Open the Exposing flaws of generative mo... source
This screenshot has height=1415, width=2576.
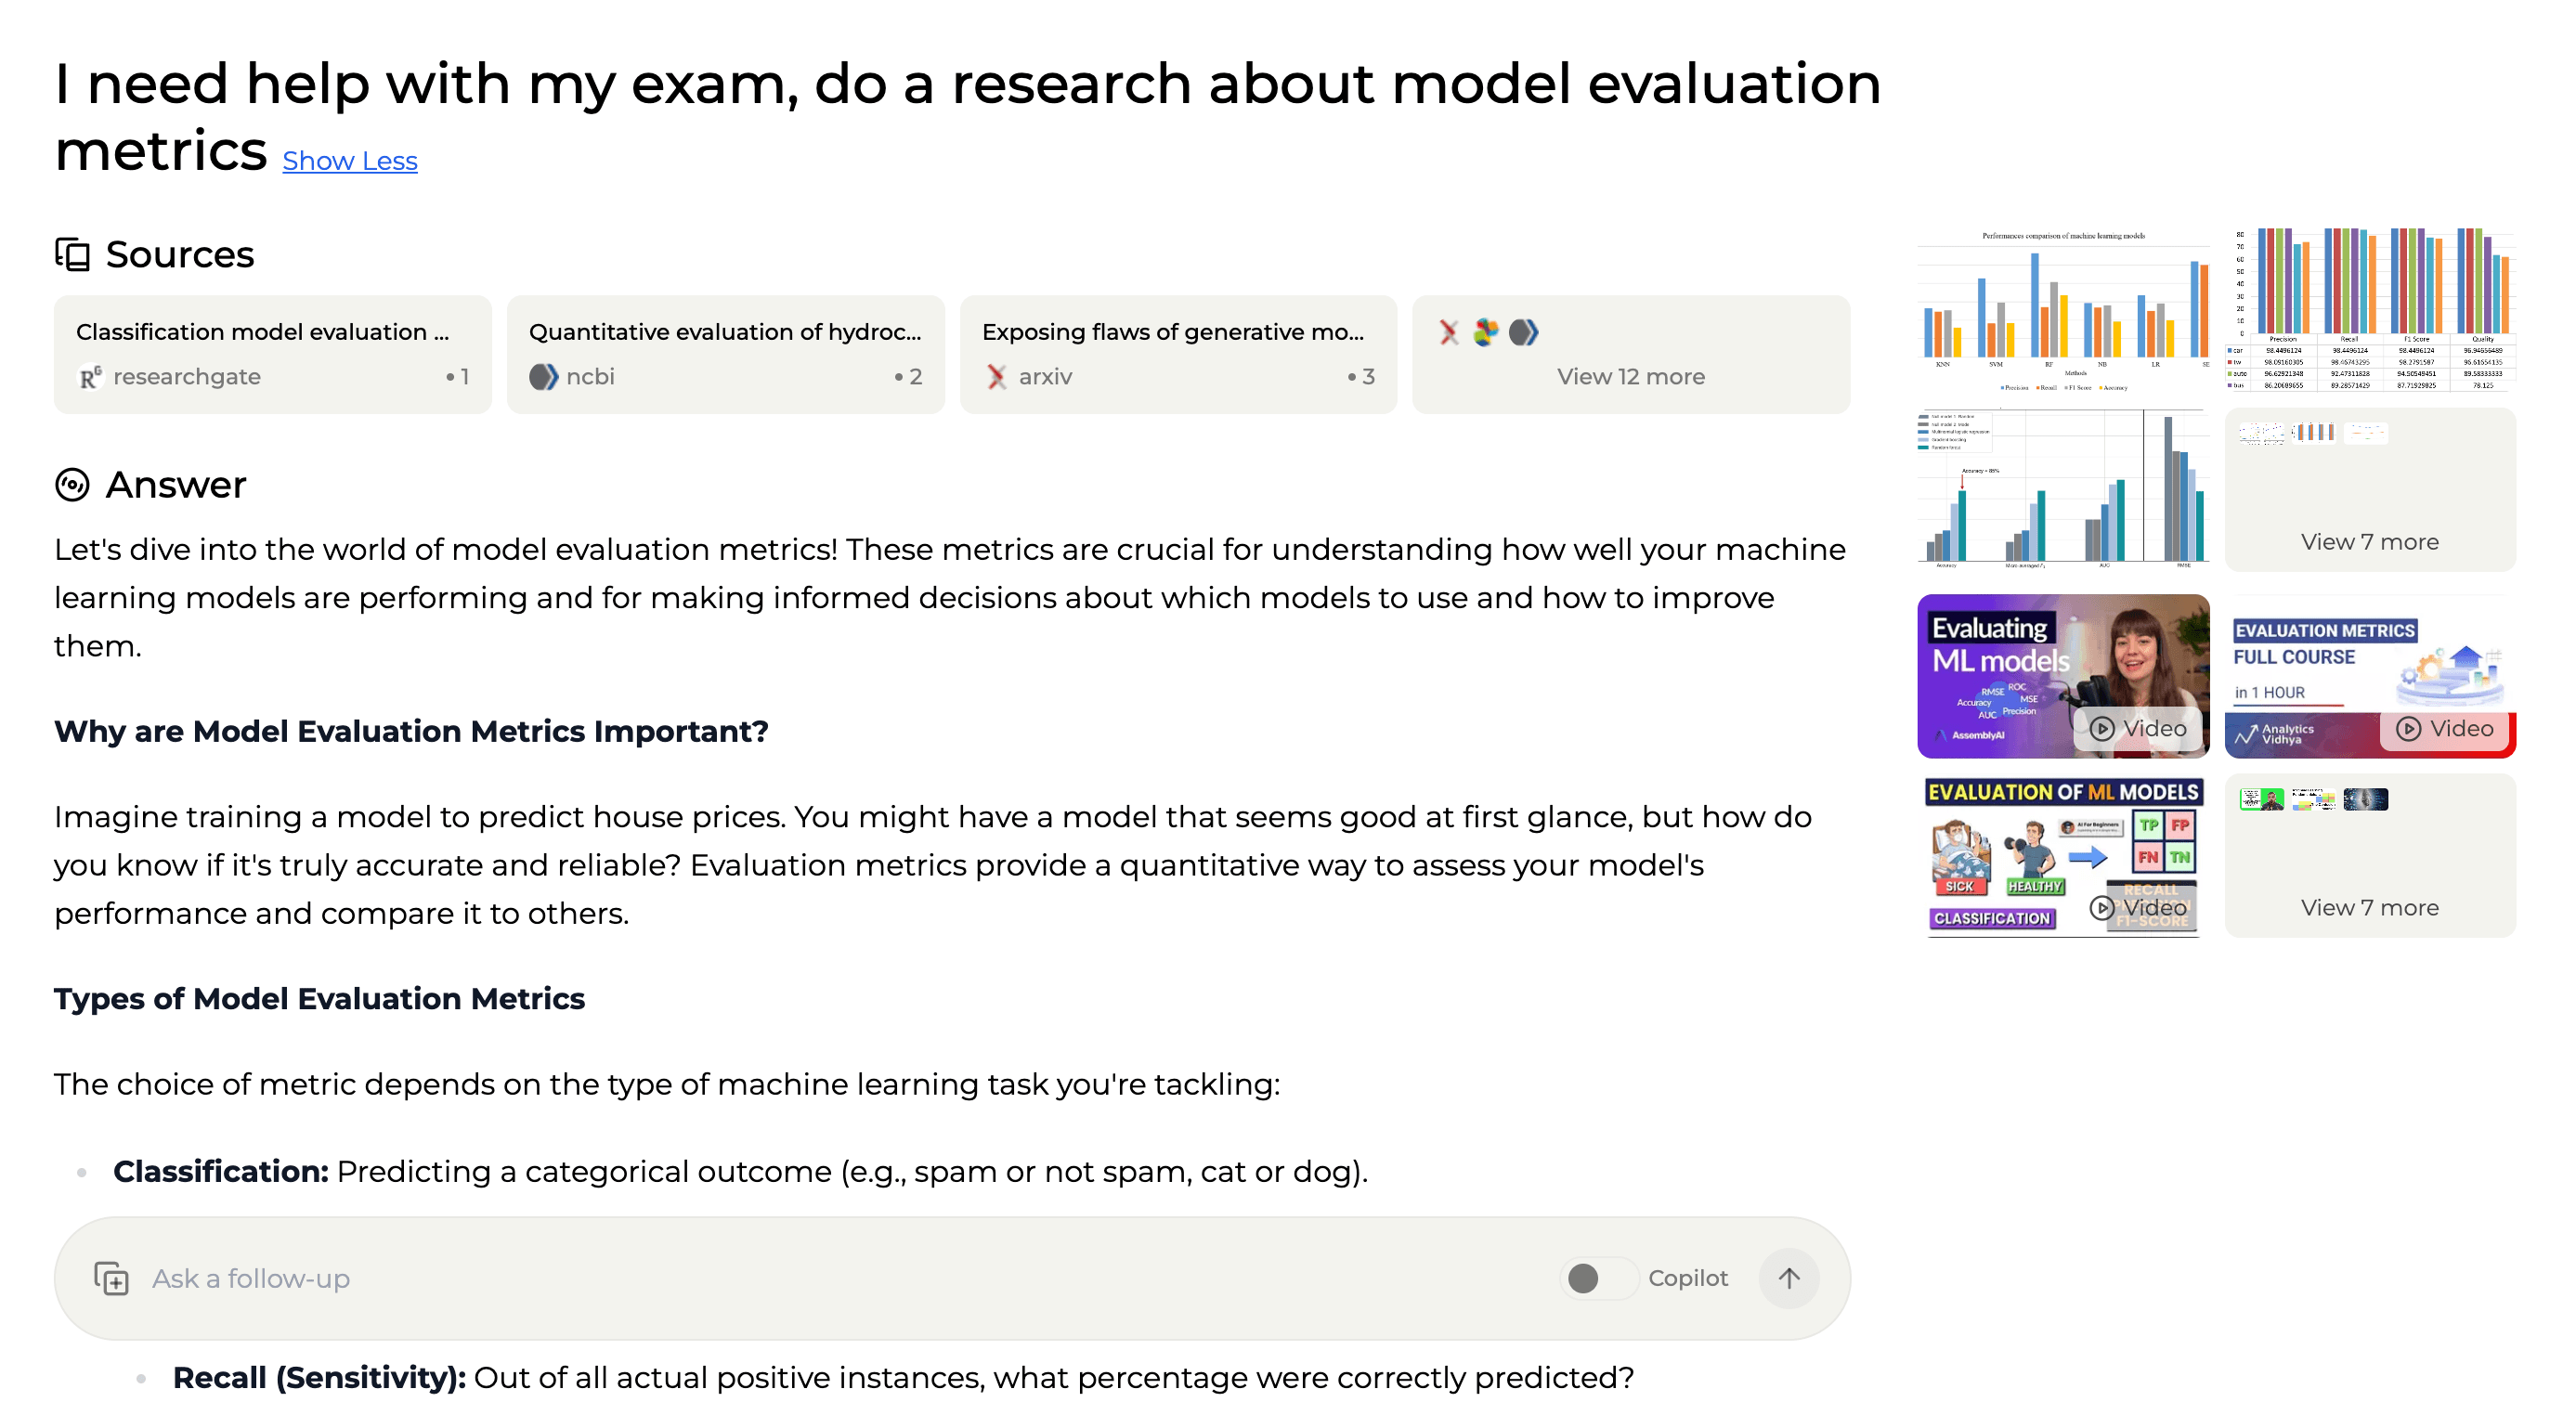point(1178,354)
